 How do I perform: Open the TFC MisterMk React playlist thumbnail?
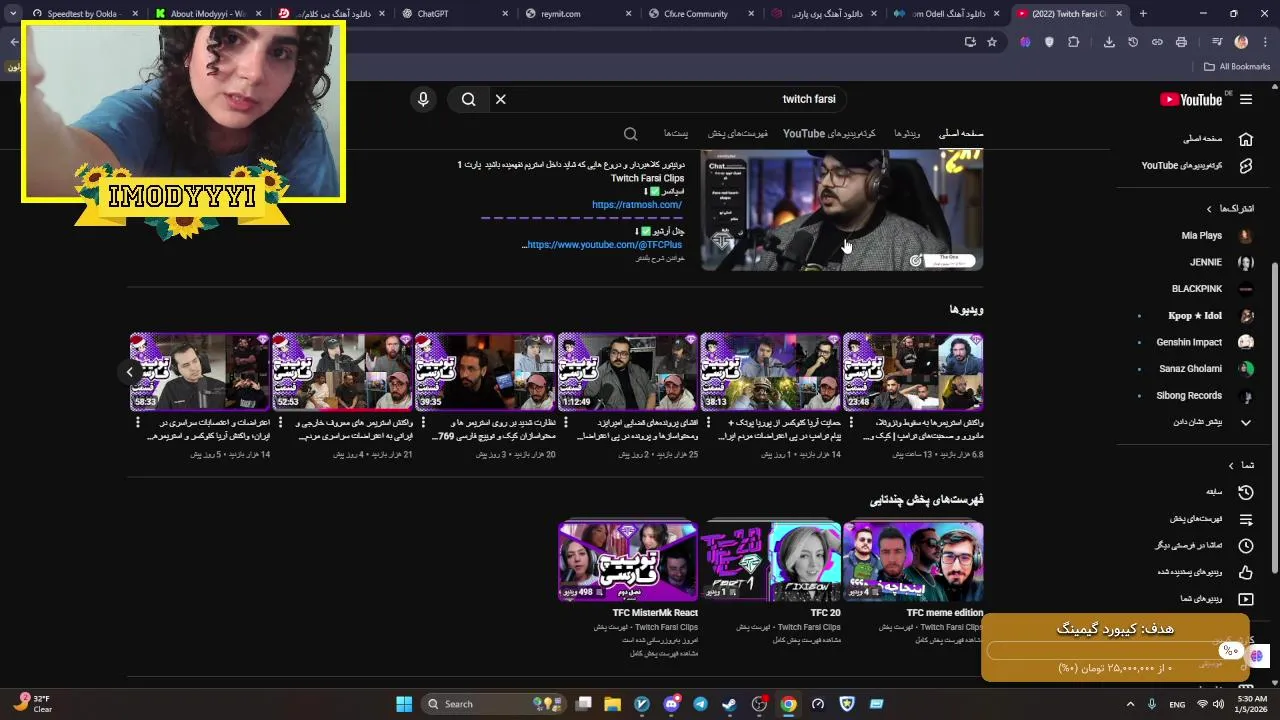coord(628,561)
